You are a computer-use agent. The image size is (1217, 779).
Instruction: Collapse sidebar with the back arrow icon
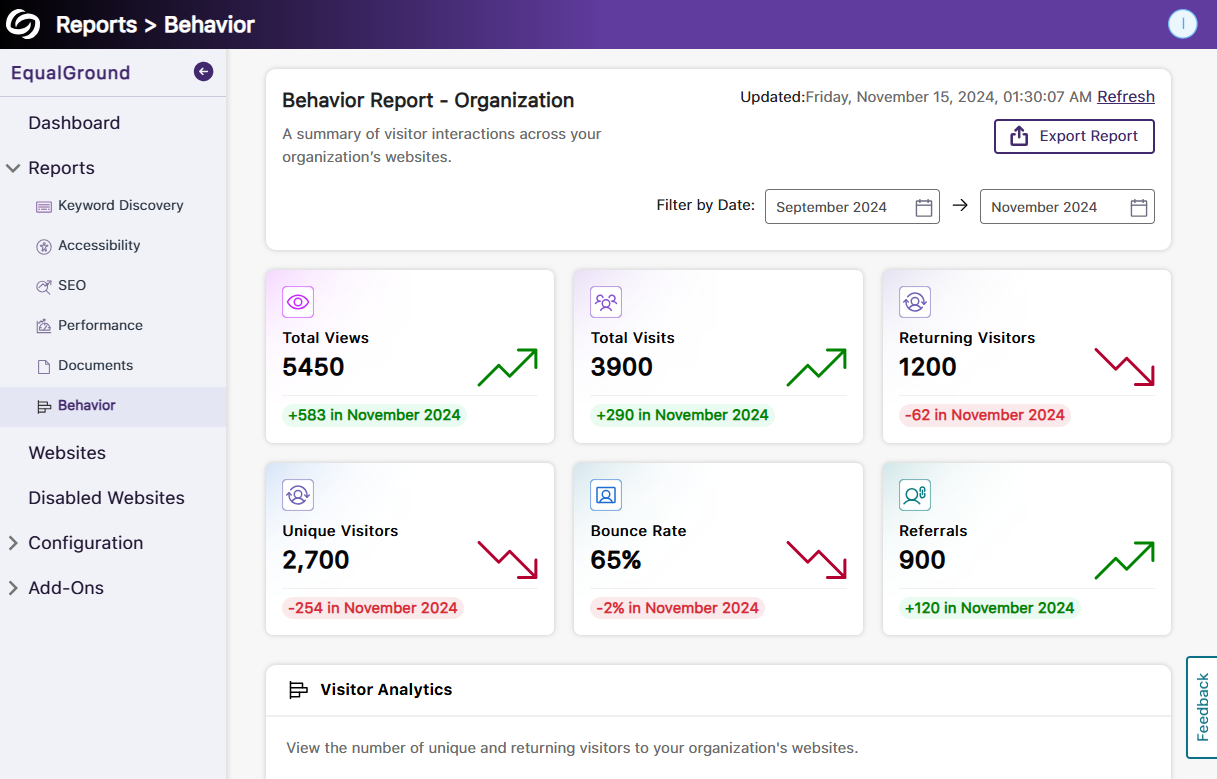pyautogui.click(x=203, y=71)
